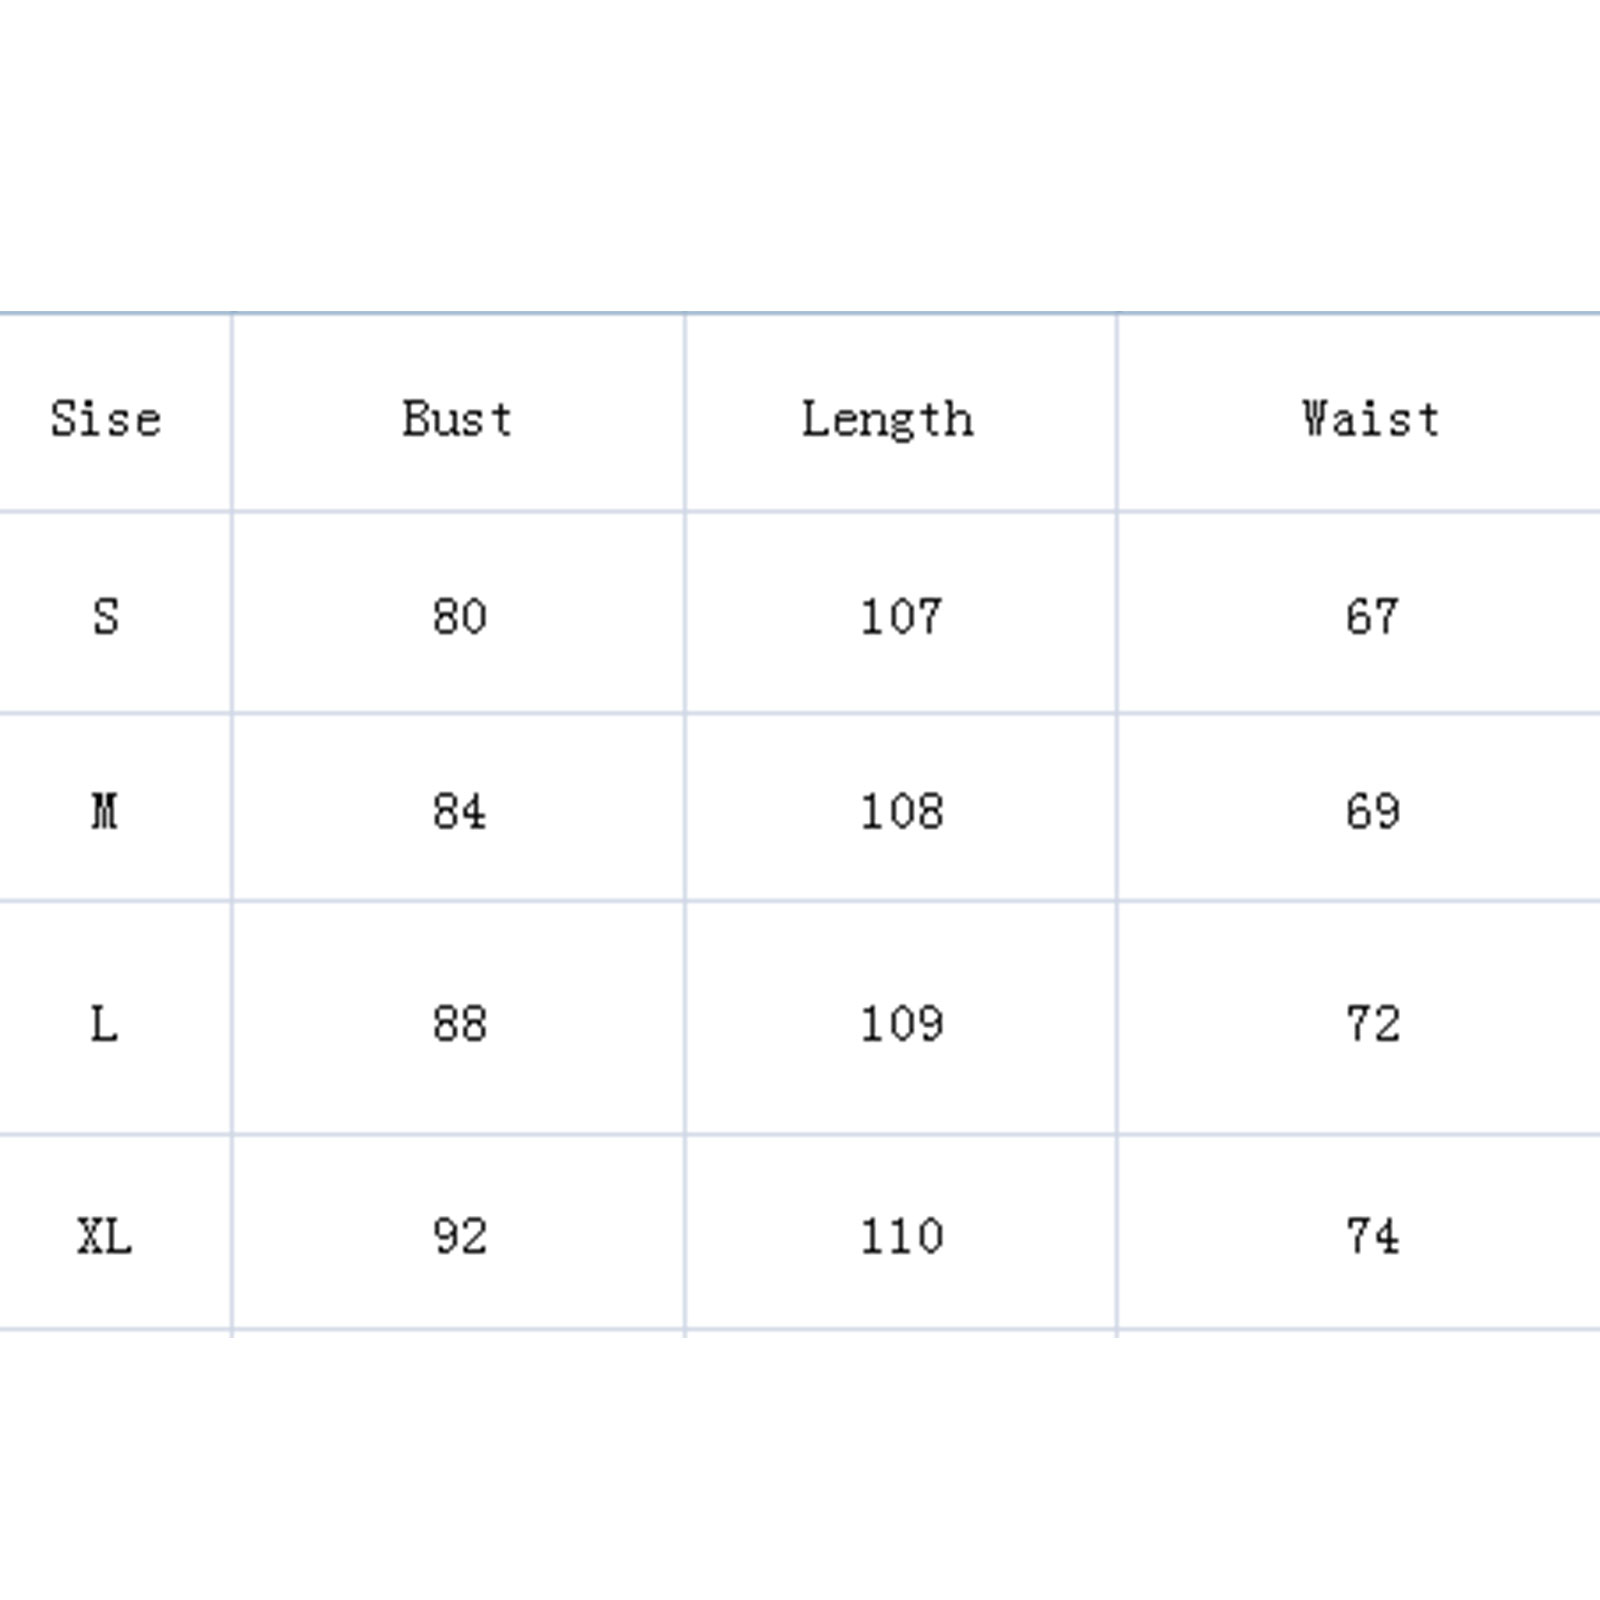Click bust value 80 cell
Screen dimensions: 1600x1600
pos(460,616)
